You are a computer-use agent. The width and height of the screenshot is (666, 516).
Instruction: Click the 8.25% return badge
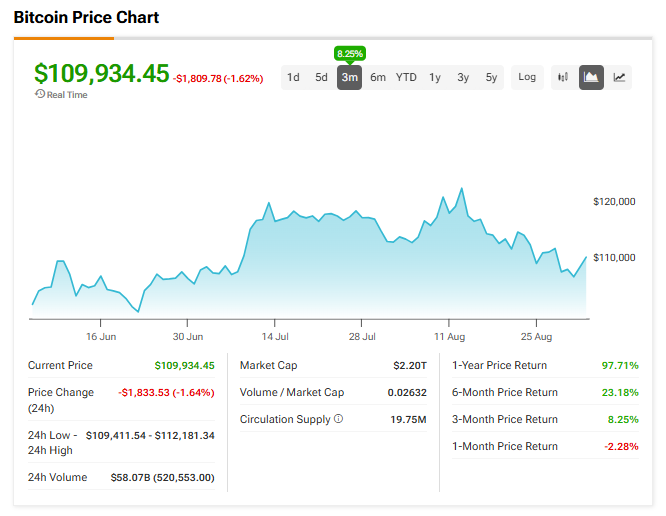350,54
